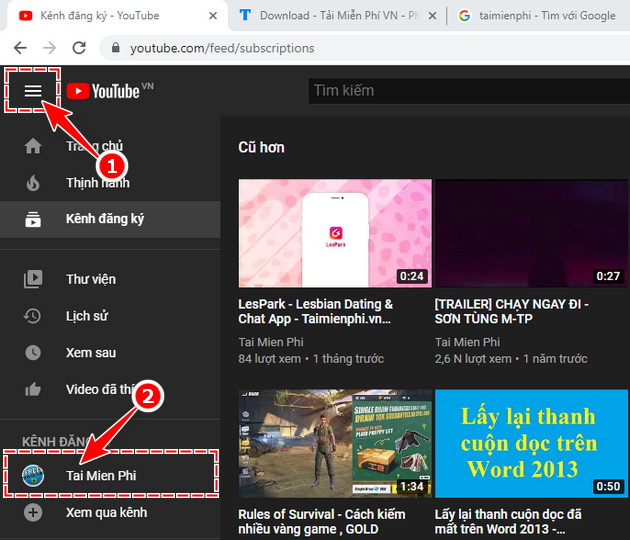Click the [TRAILER] CHẠY NGAY ĐI title
The height and width of the screenshot is (540, 630).
(x=511, y=311)
